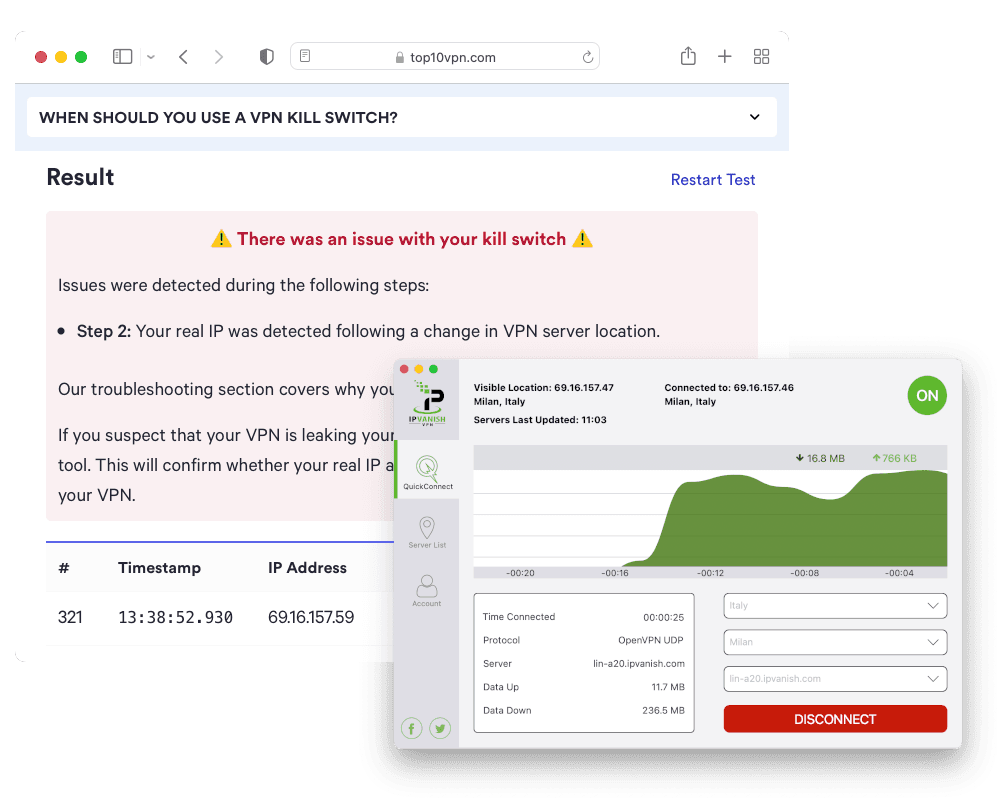Select the Timestamp column header
This screenshot has height=800, width=1000.
159,568
